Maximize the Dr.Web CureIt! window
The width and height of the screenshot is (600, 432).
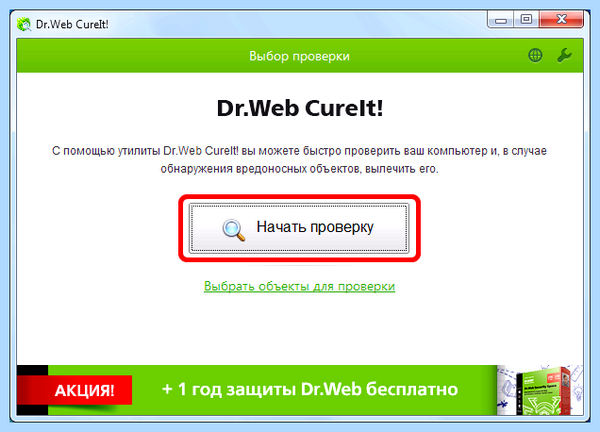(526, 19)
